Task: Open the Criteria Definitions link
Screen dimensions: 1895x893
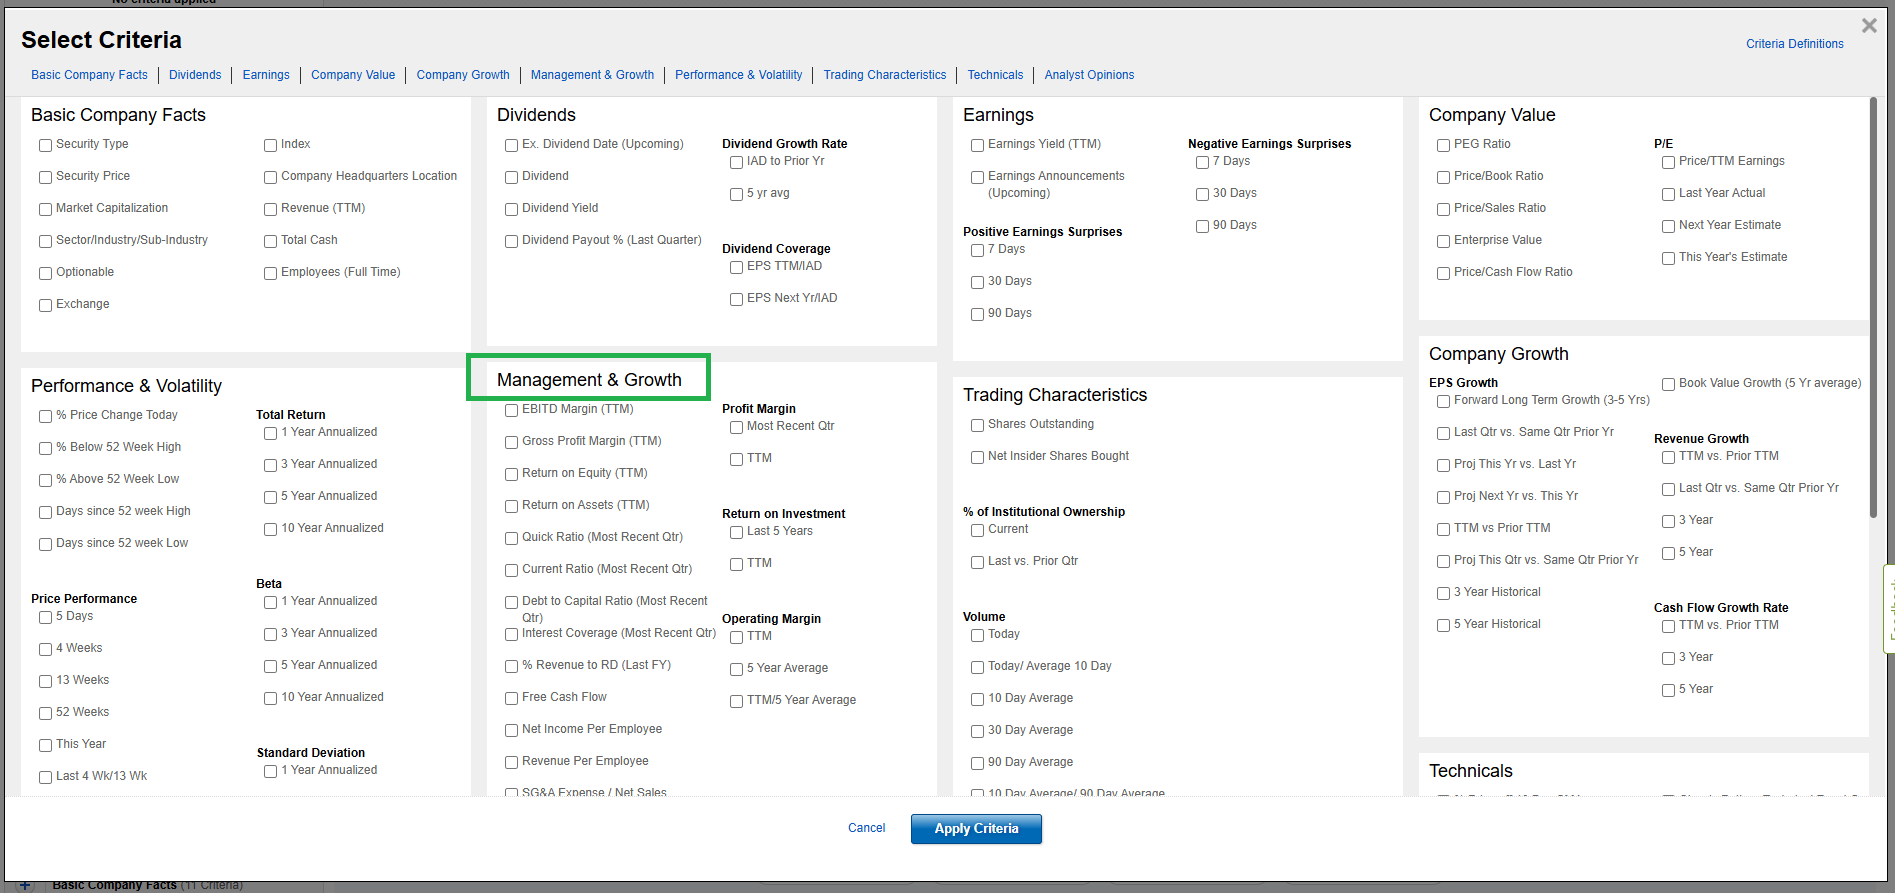Action: [x=1794, y=44]
